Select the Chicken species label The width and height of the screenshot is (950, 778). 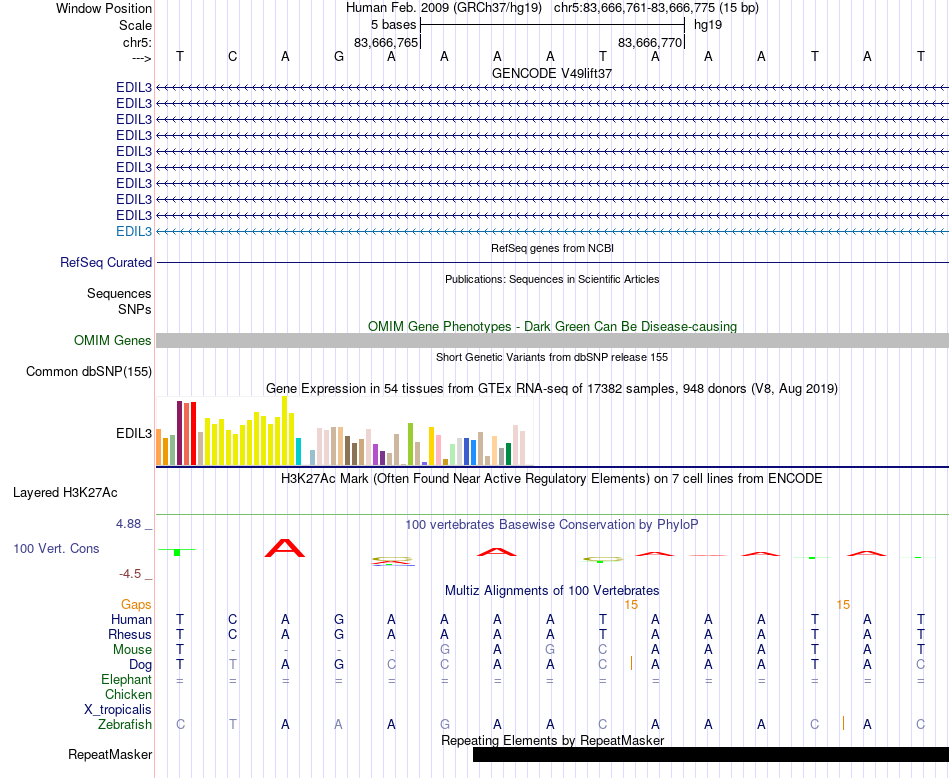pos(128,694)
